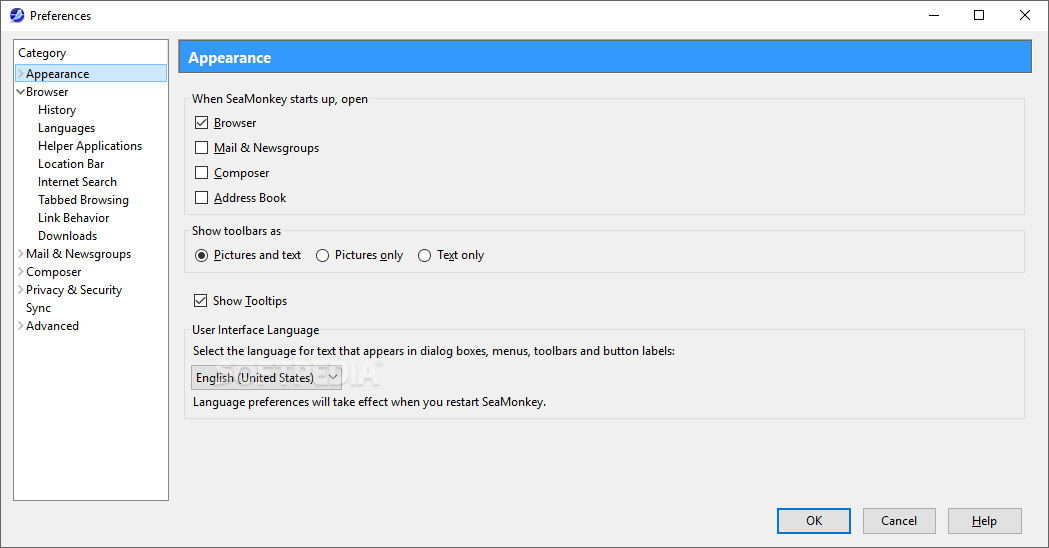Select the Sync category
This screenshot has height=548, width=1049.
[x=38, y=308]
